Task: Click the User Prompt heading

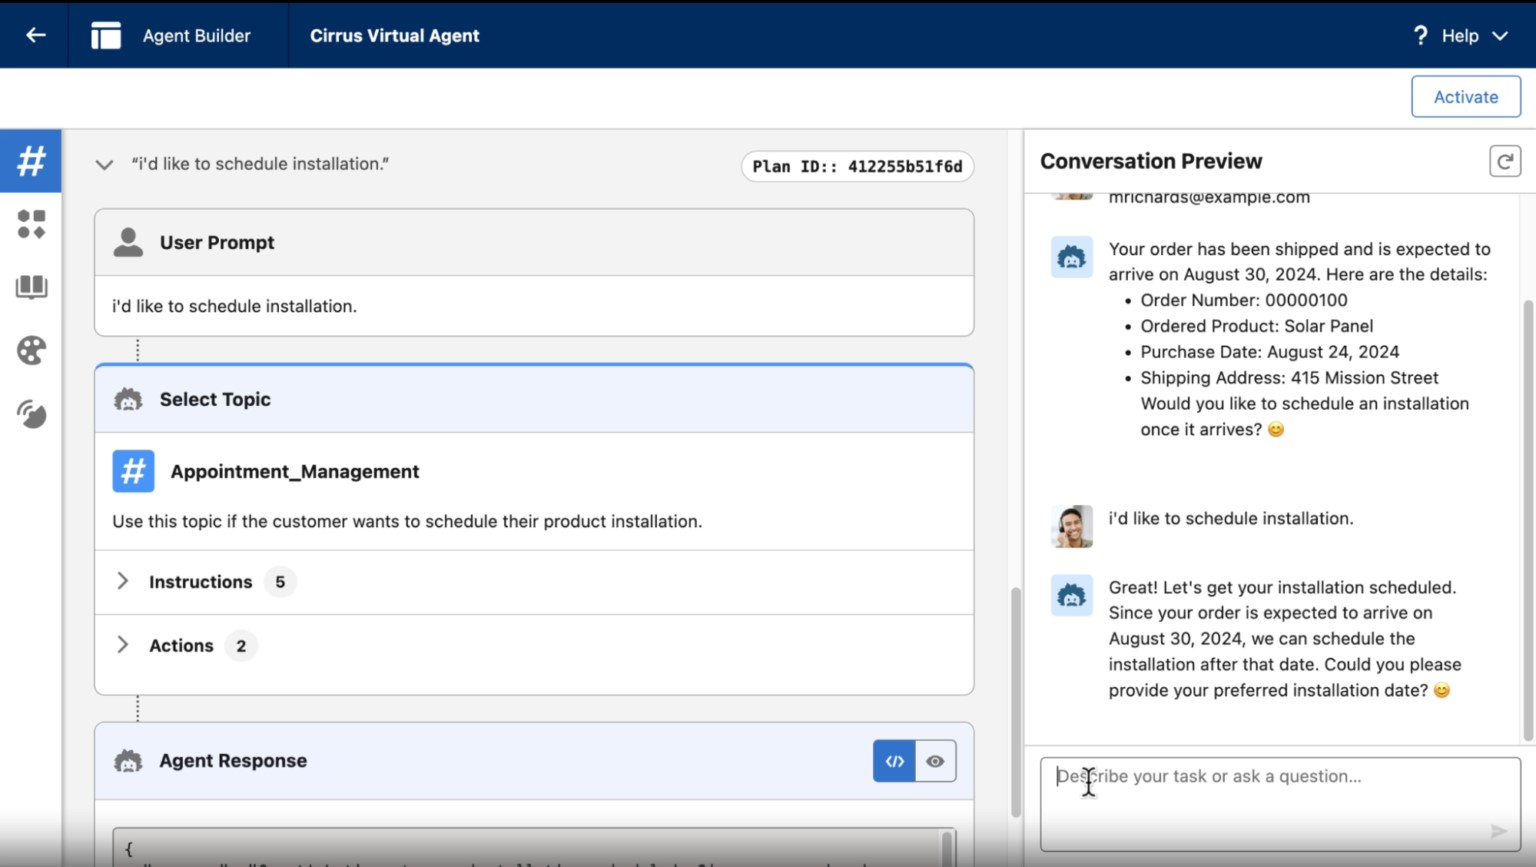Action: click(217, 242)
